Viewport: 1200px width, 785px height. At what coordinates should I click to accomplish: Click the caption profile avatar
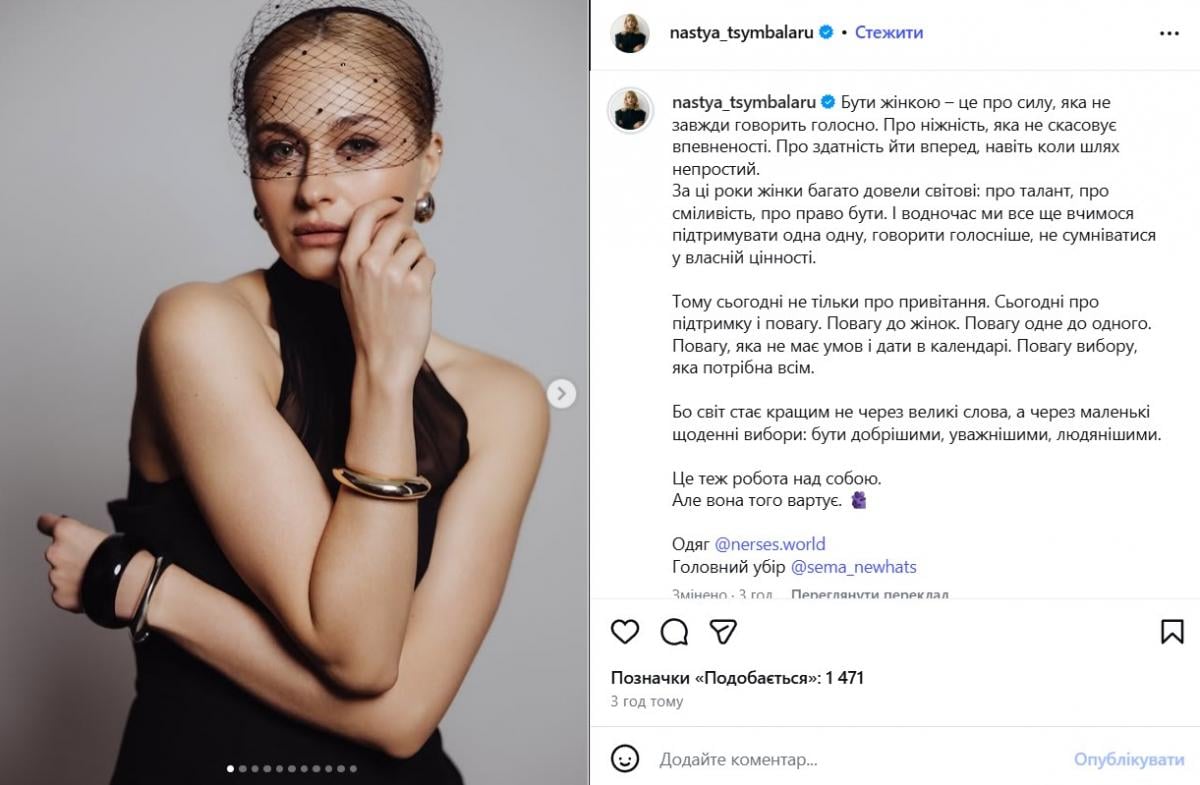(x=631, y=108)
